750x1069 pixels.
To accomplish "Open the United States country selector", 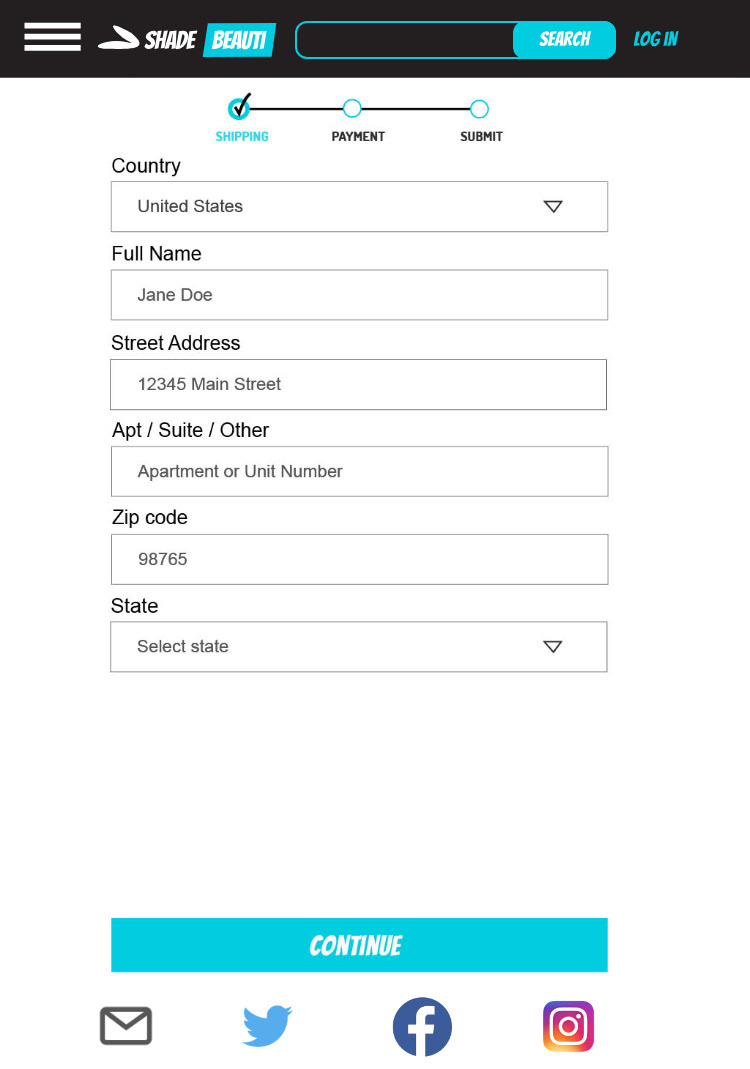I will click(x=359, y=207).
